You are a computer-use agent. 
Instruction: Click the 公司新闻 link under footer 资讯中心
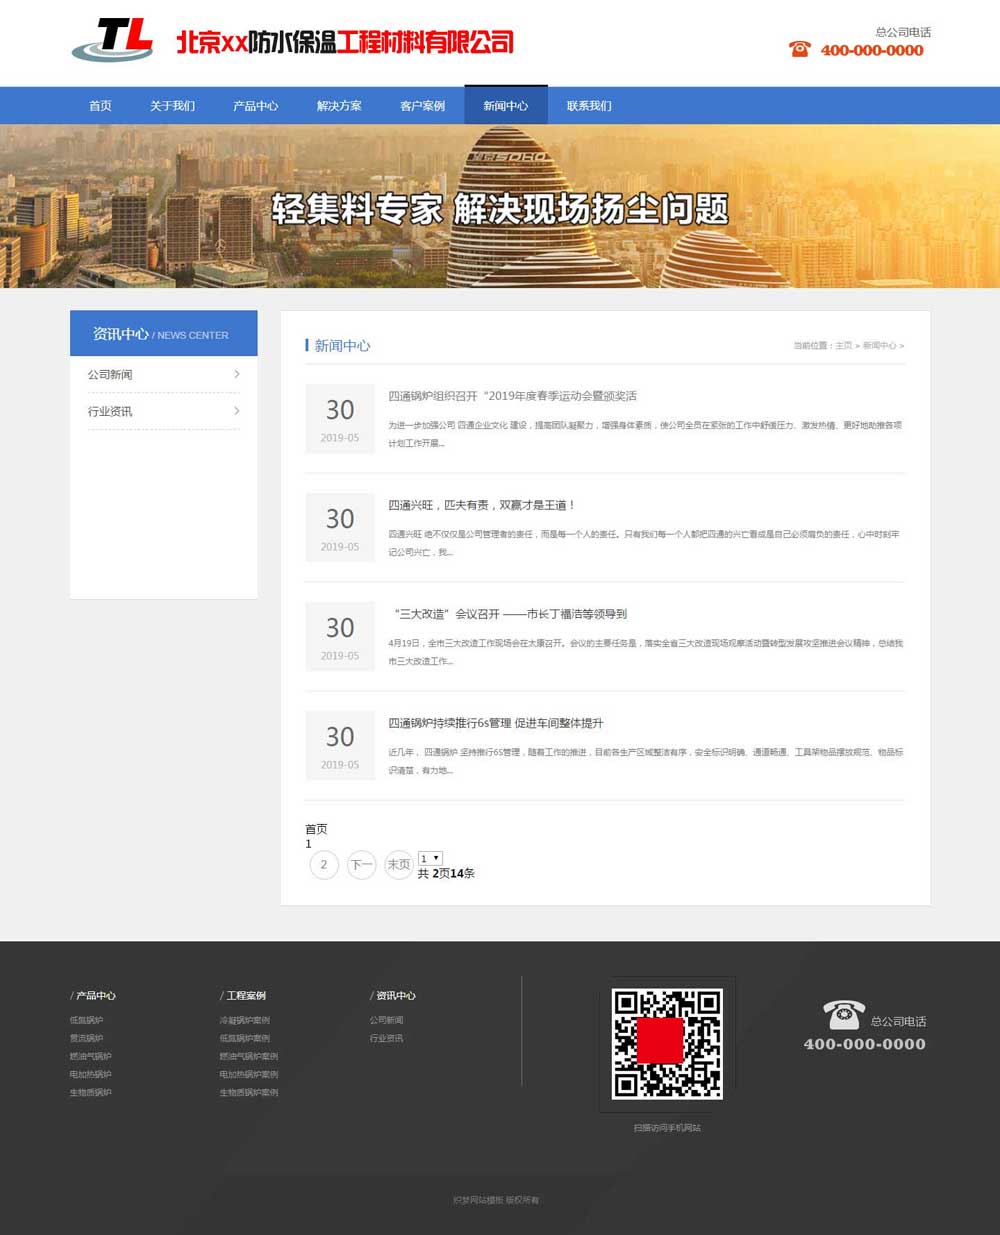point(387,1020)
